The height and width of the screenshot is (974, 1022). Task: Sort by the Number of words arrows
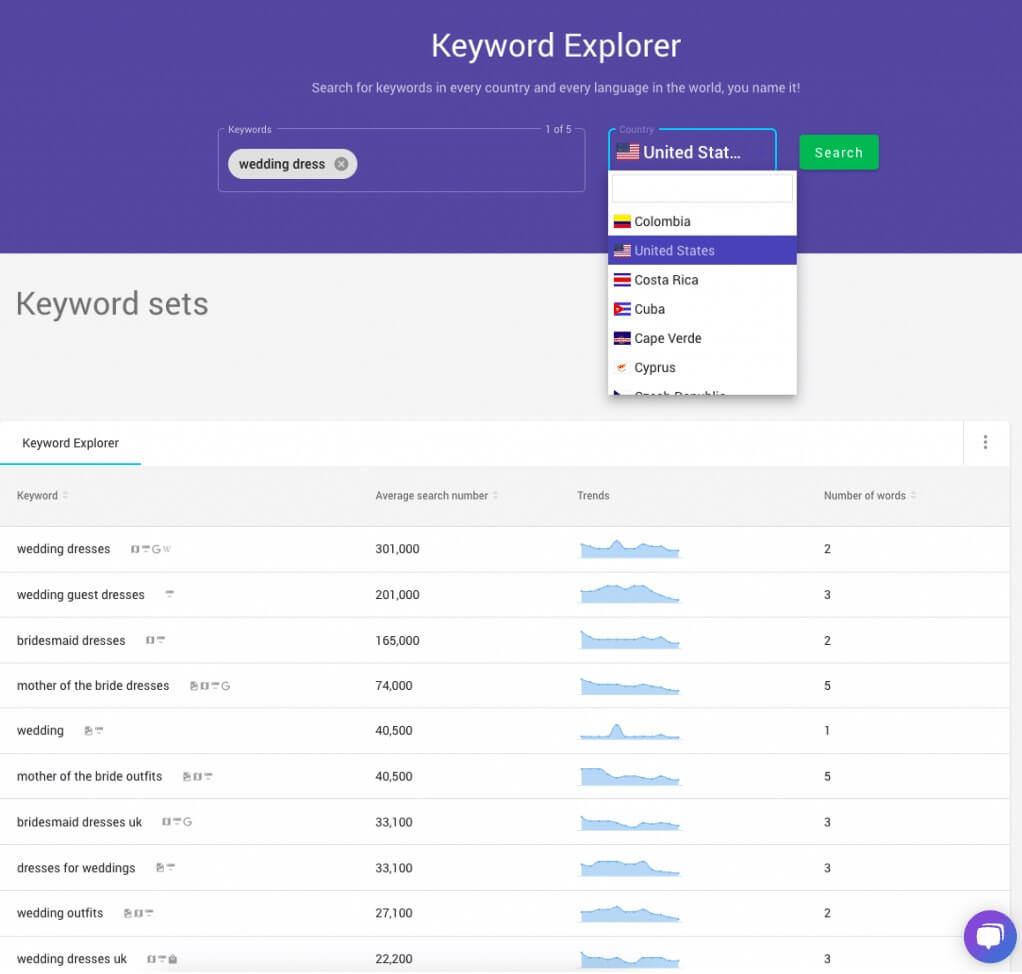[913, 495]
